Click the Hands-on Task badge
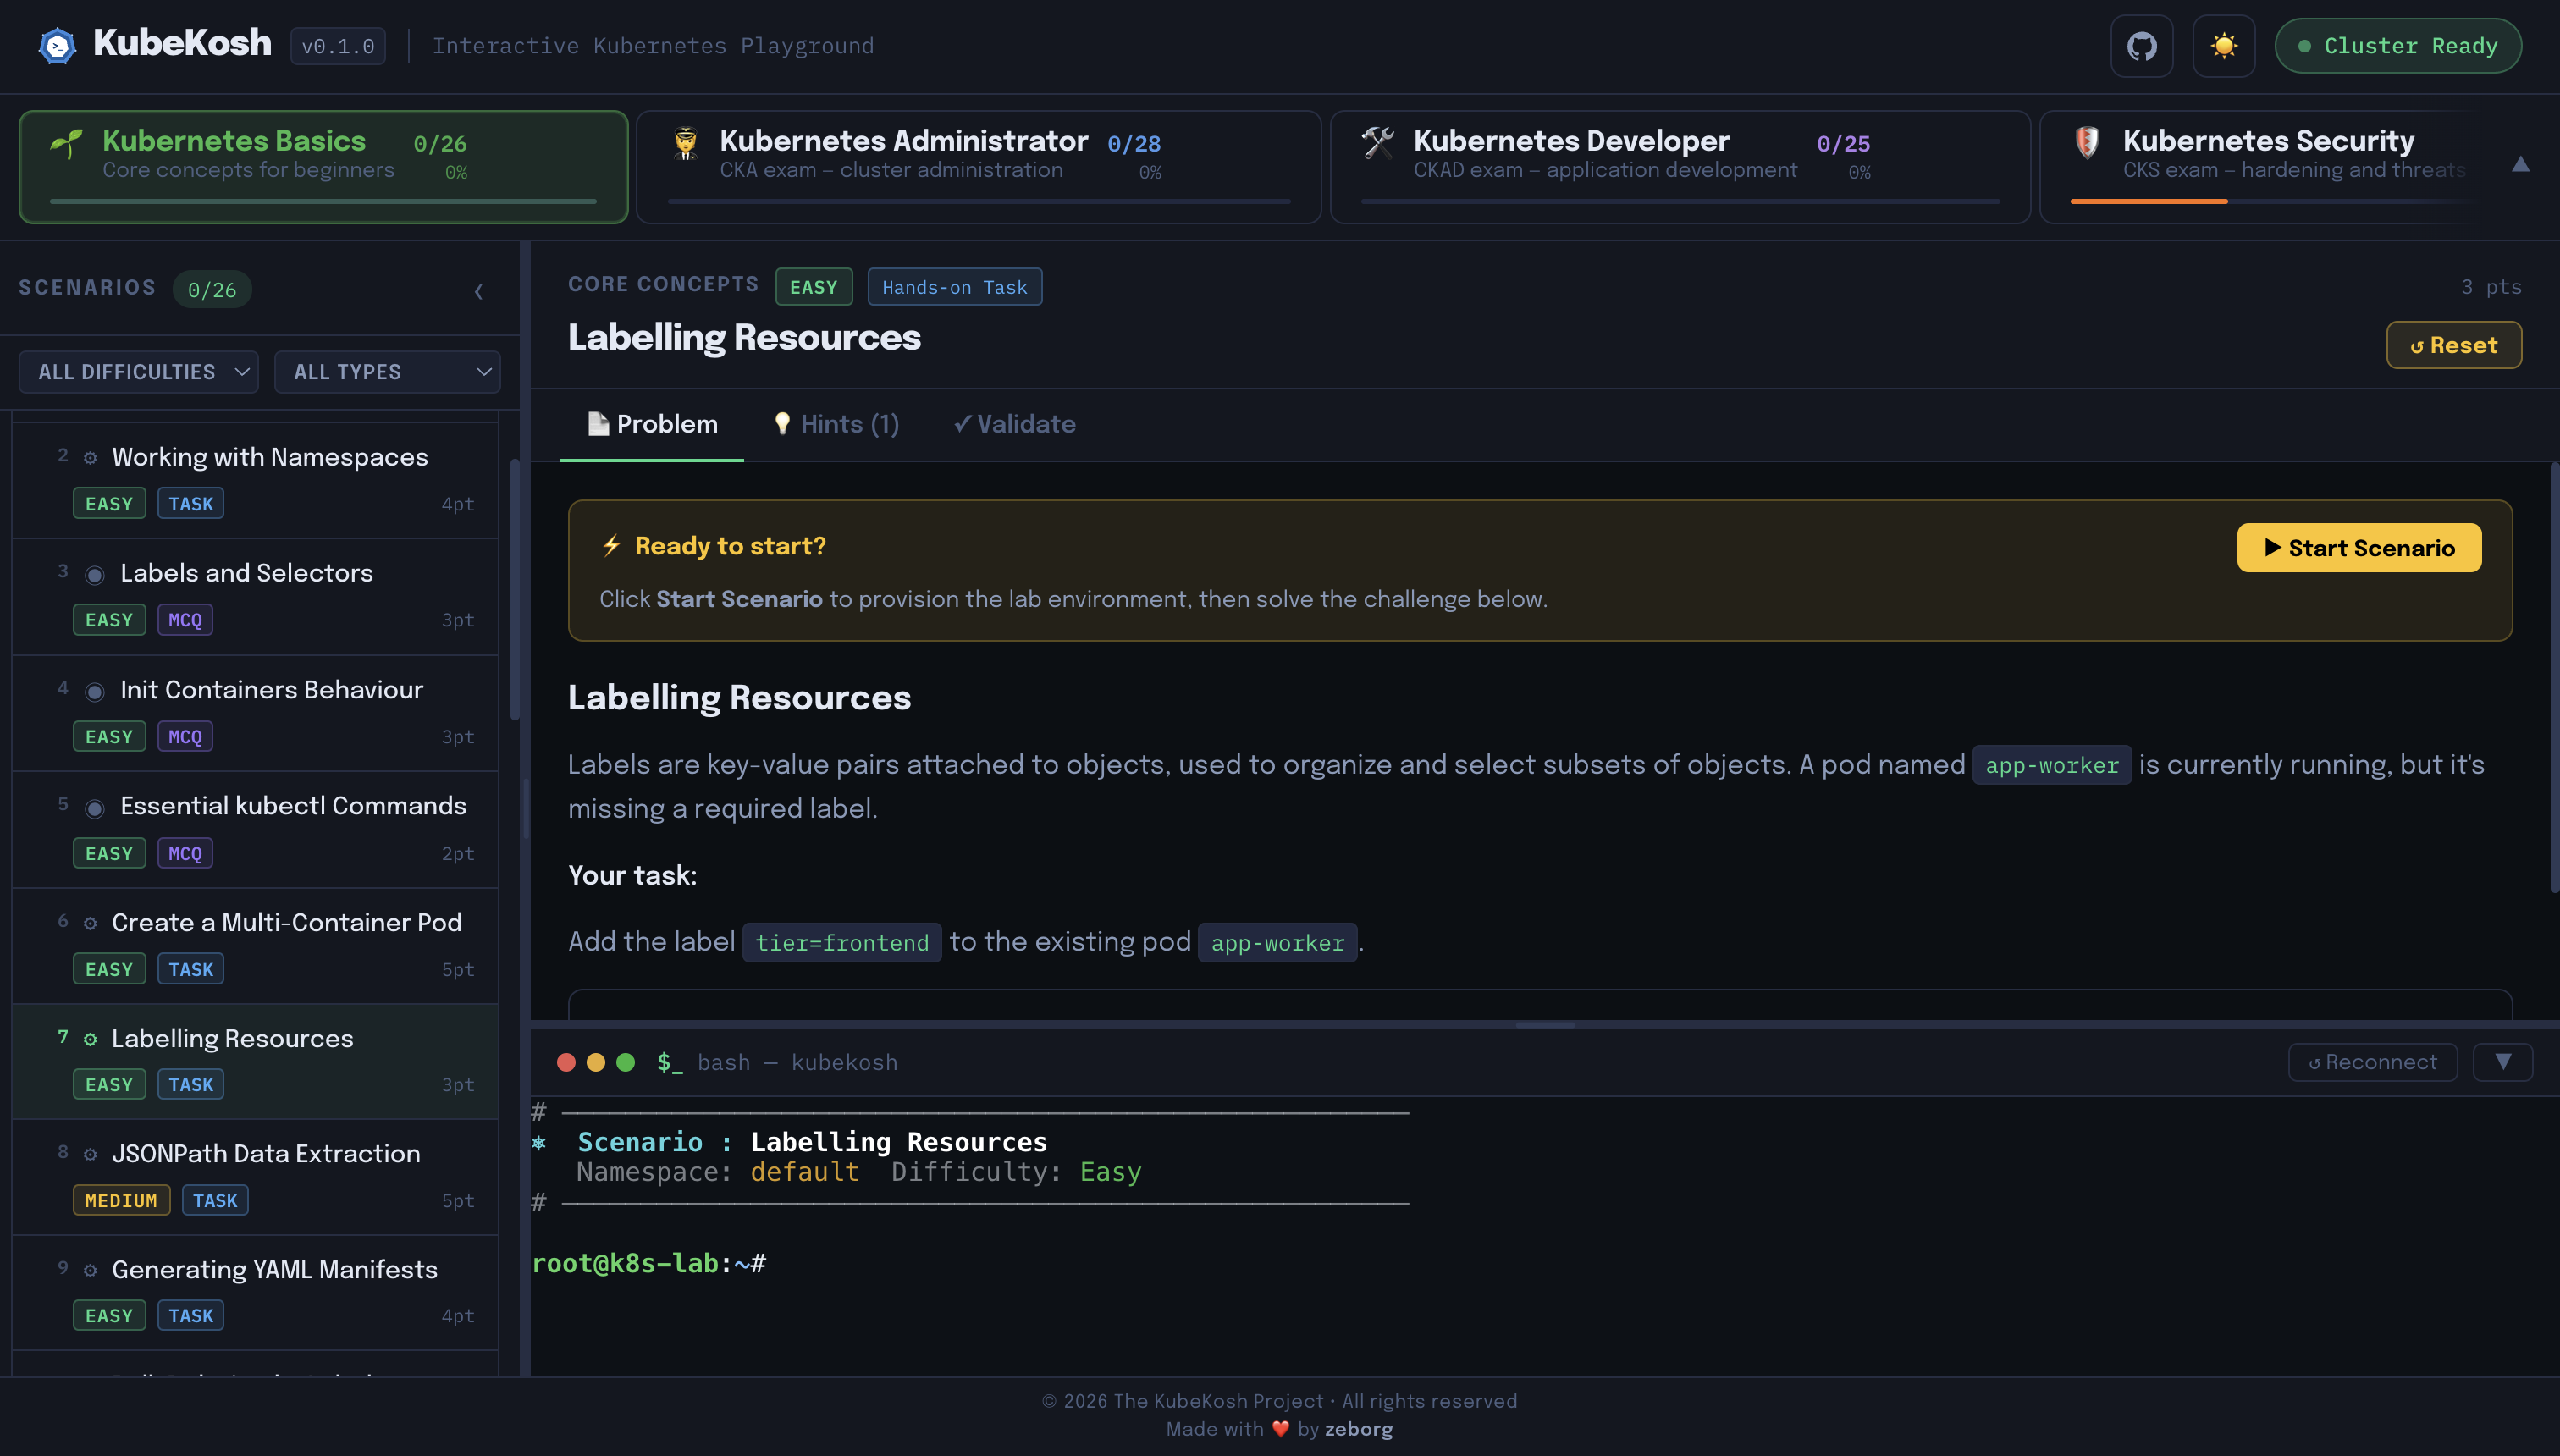 pos(954,287)
